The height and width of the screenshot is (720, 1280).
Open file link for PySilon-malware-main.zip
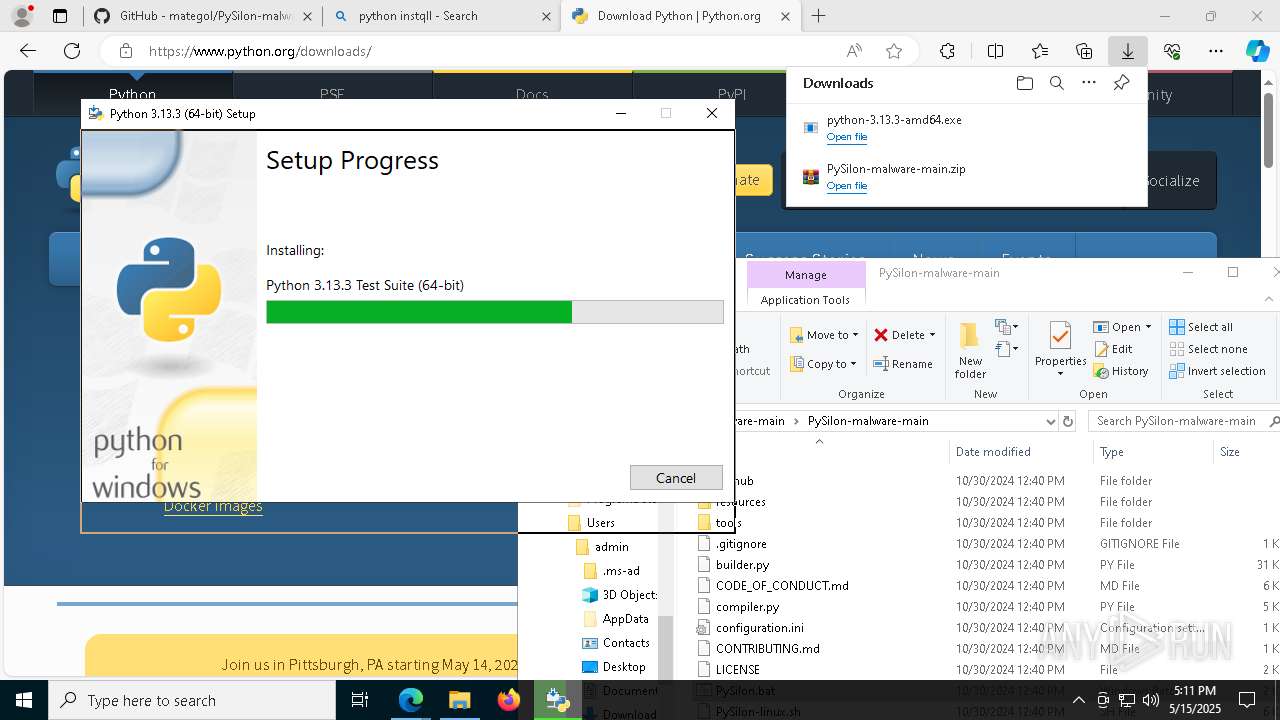[847, 186]
